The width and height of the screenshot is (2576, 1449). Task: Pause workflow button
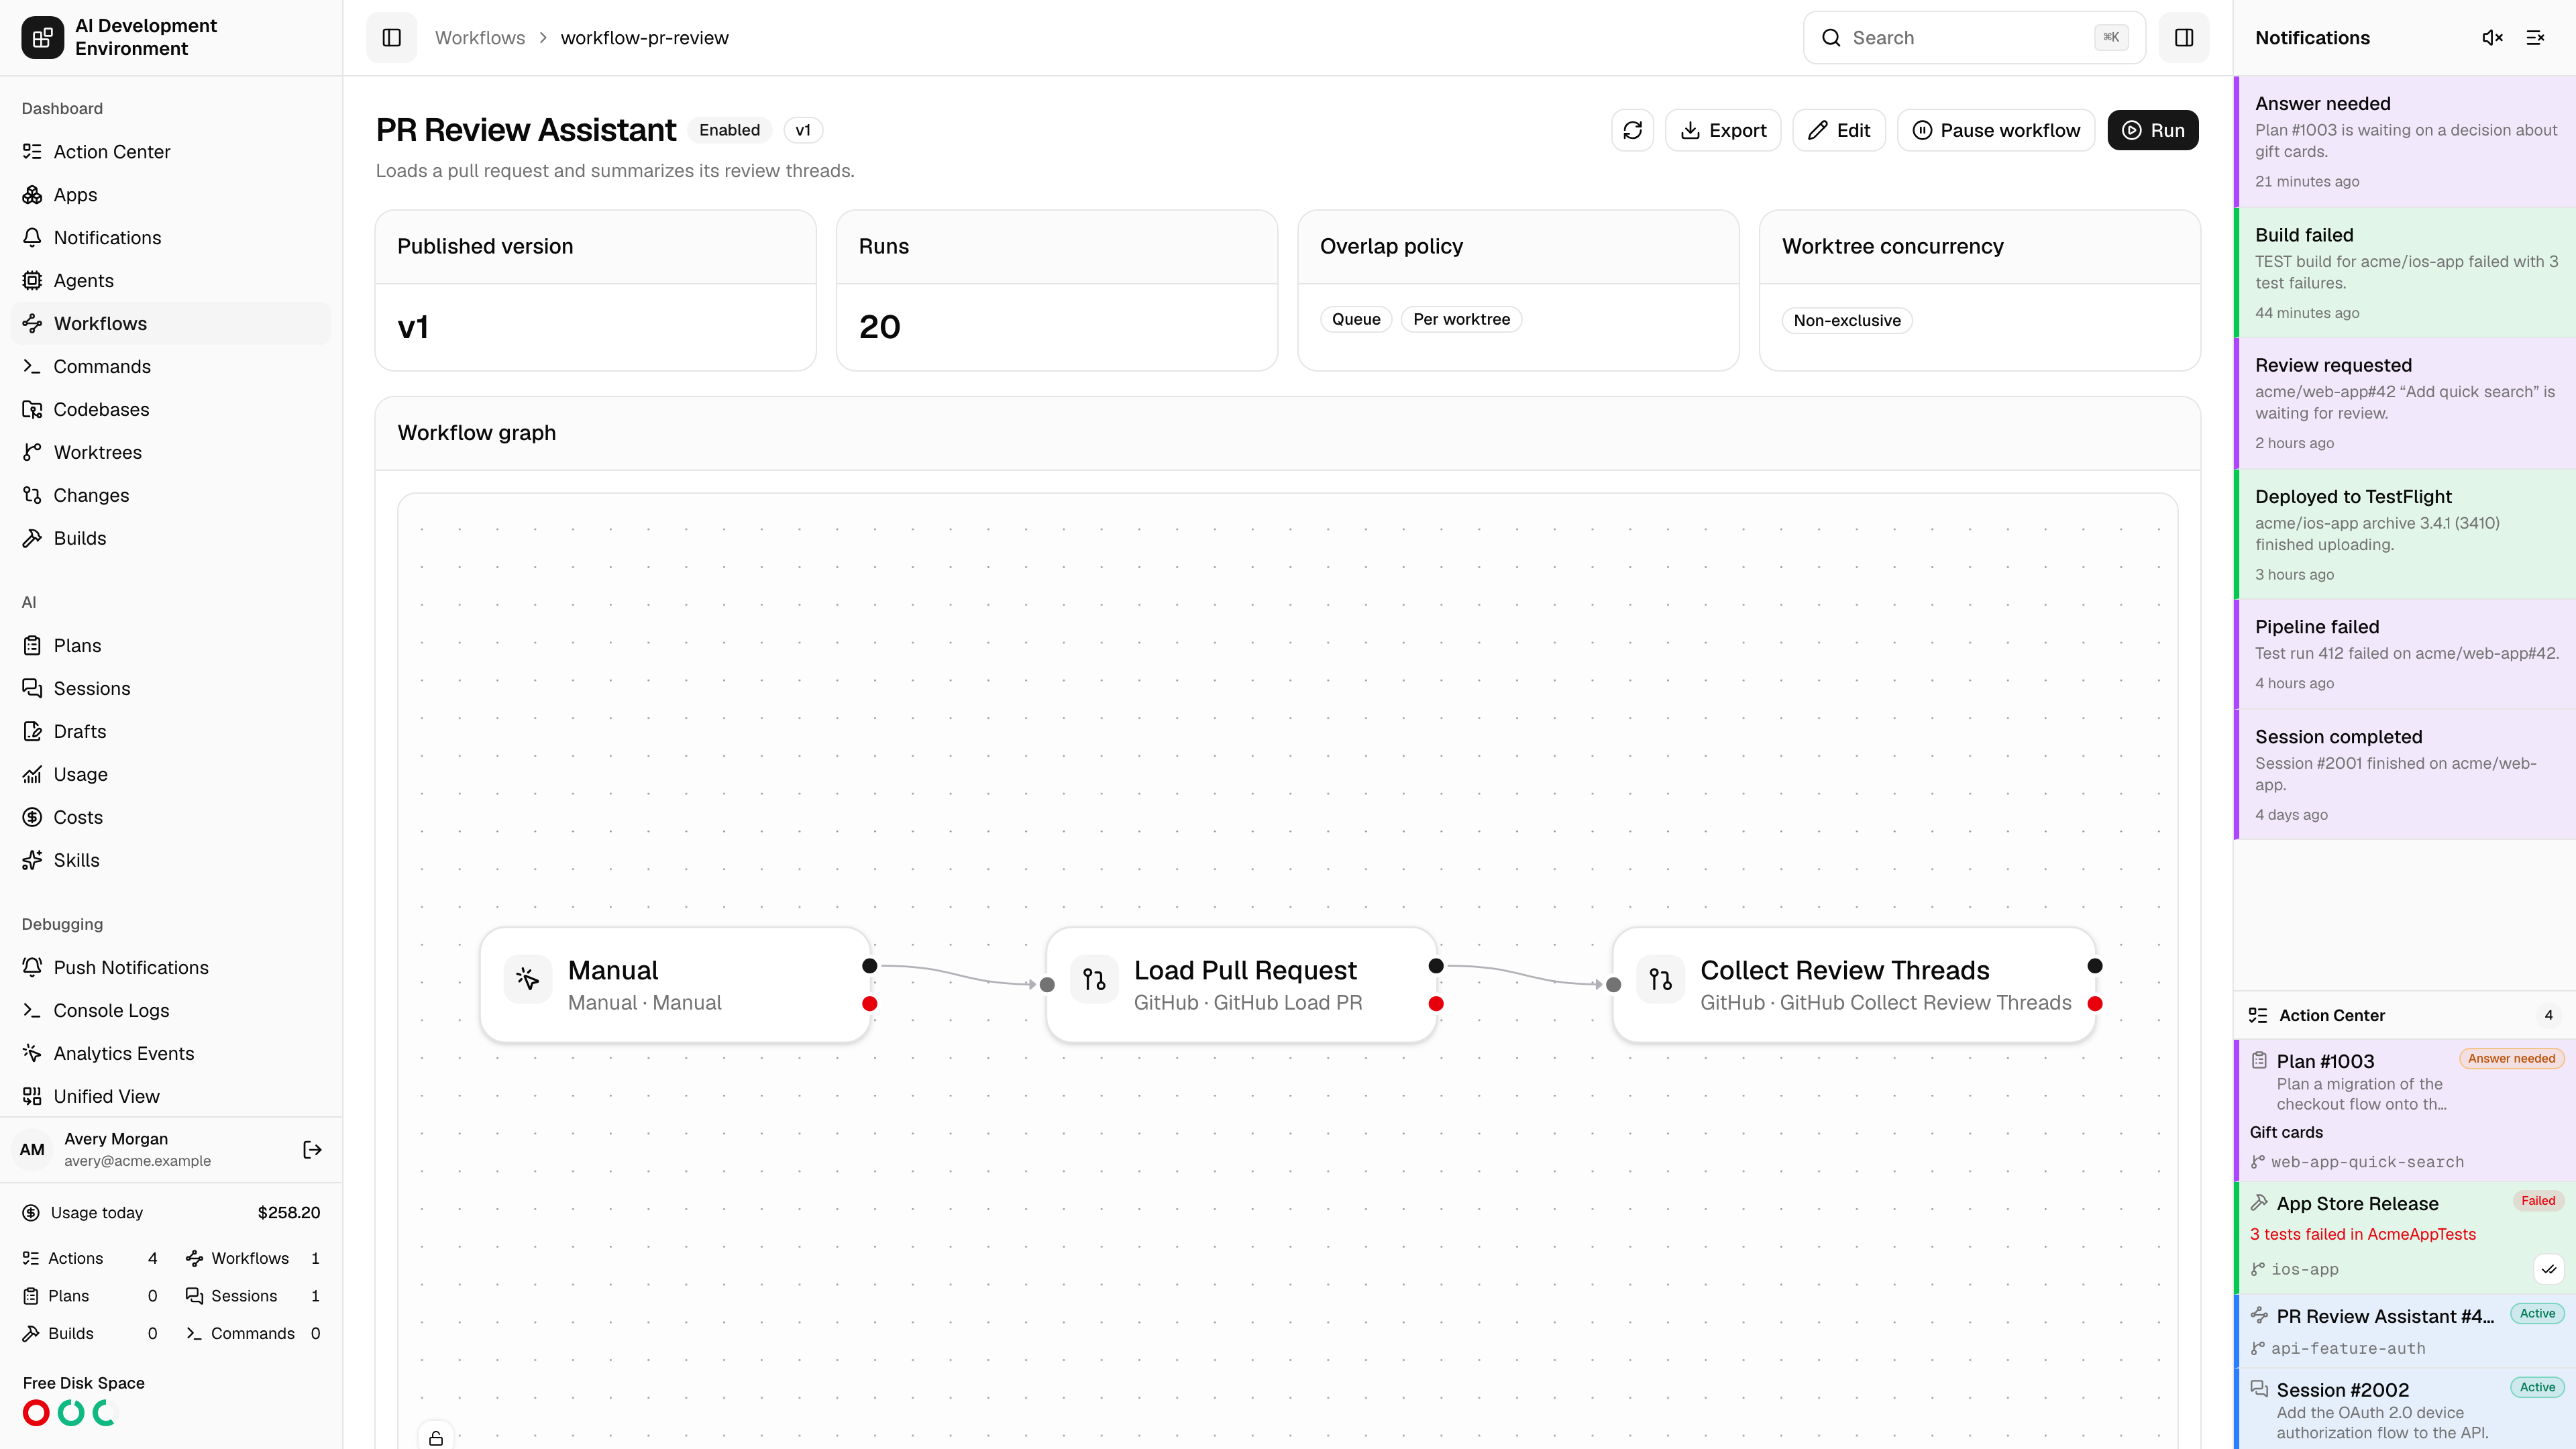tap(1995, 130)
